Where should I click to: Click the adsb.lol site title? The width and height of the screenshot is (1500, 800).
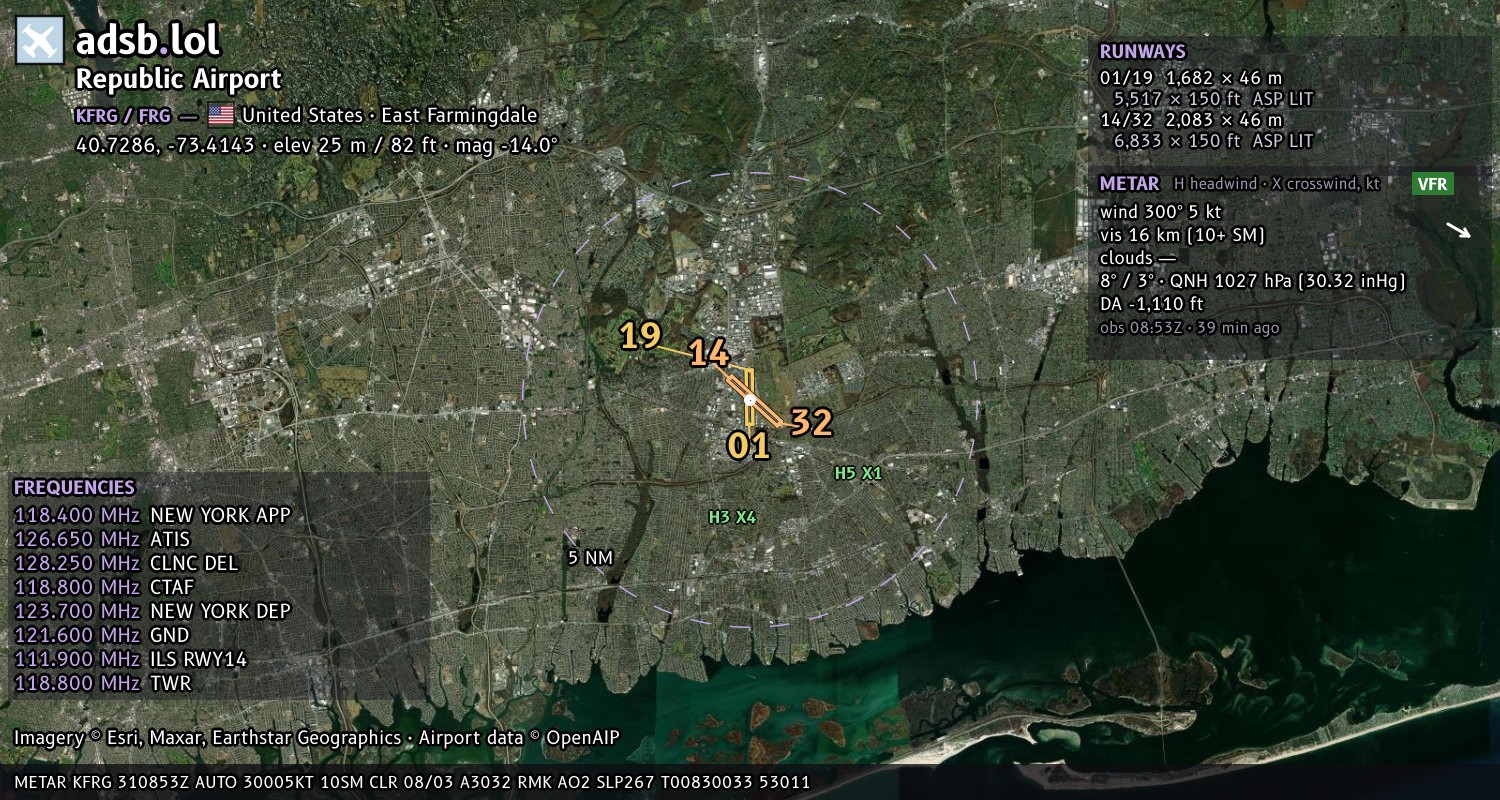tap(148, 40)
